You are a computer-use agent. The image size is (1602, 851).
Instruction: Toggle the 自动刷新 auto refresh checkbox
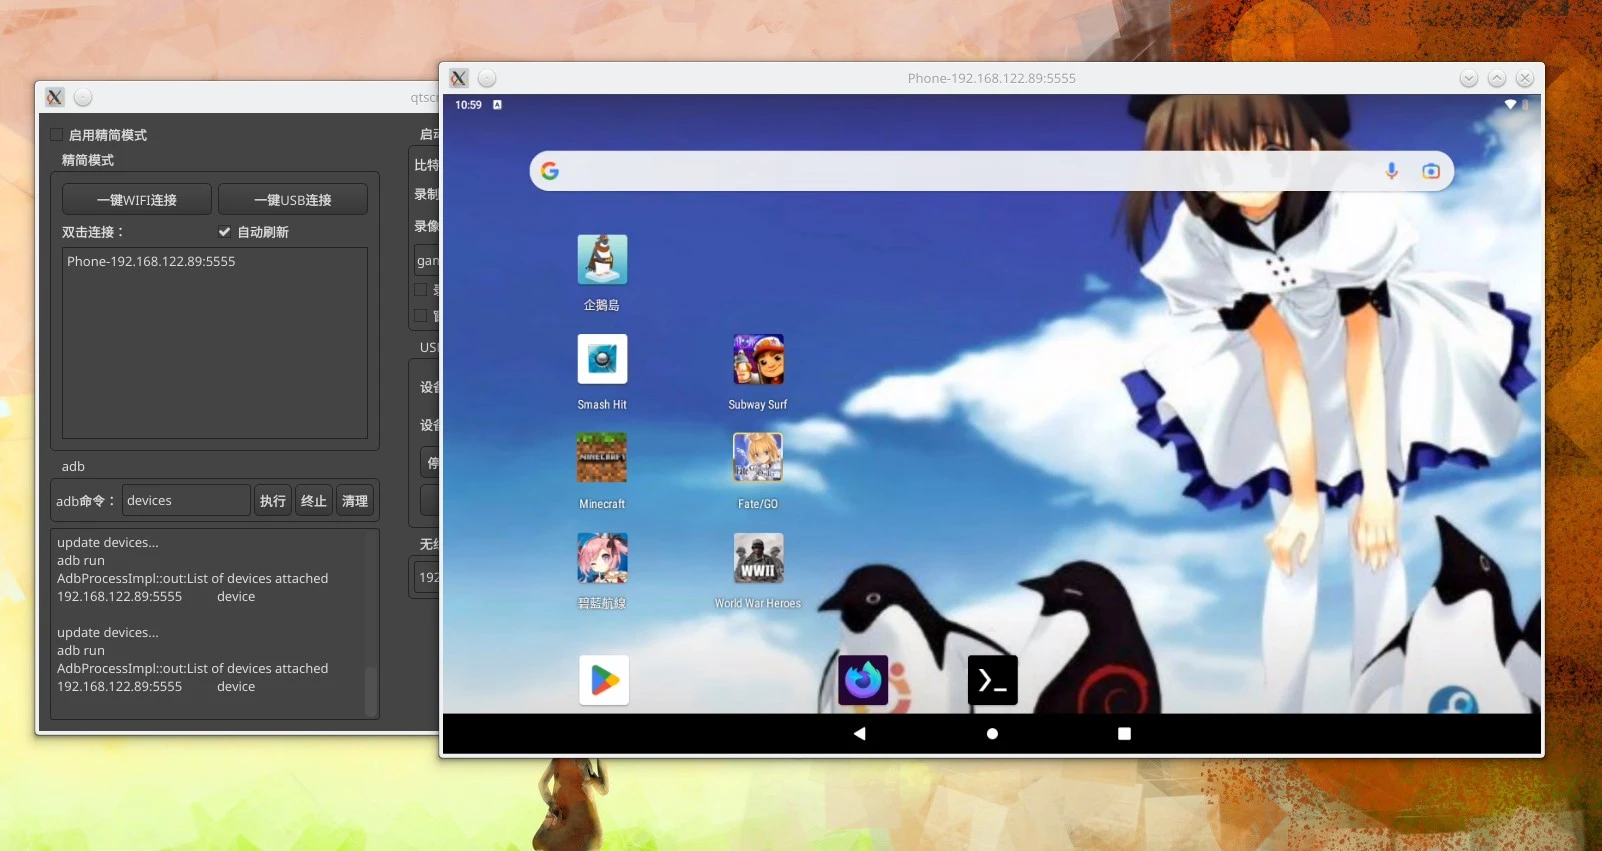click(x=225, y=232)
